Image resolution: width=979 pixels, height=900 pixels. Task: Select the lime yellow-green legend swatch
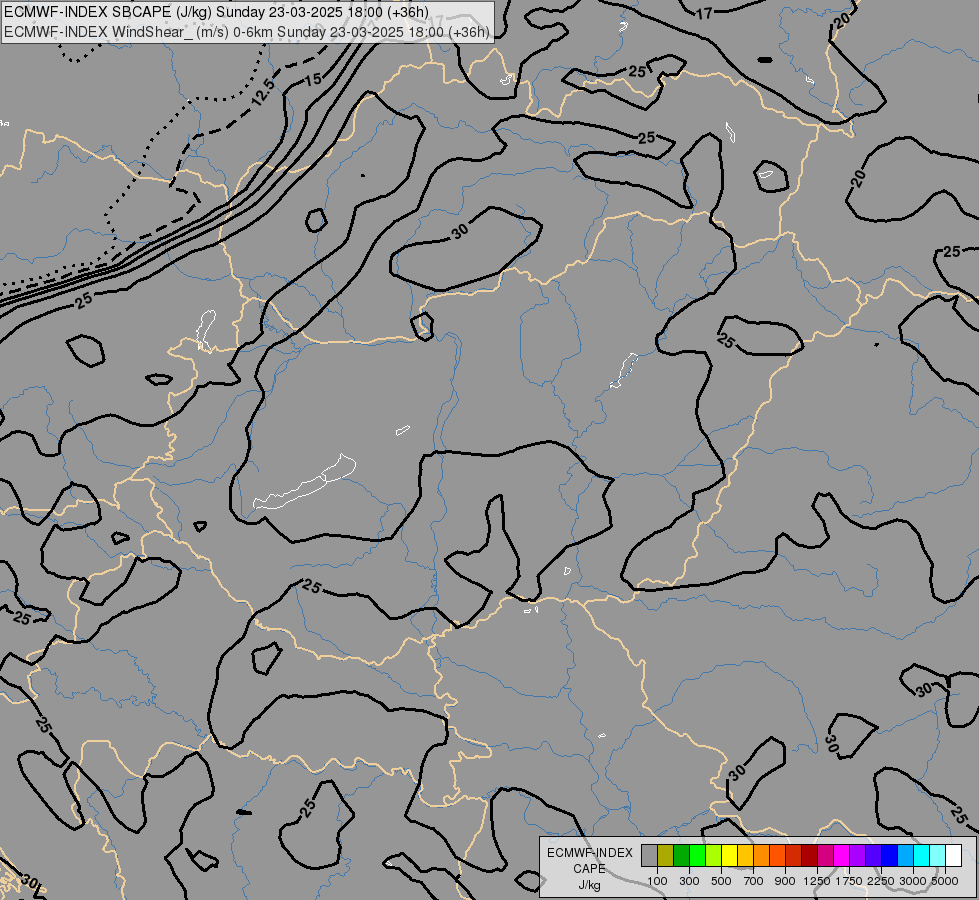click(714, 855)
